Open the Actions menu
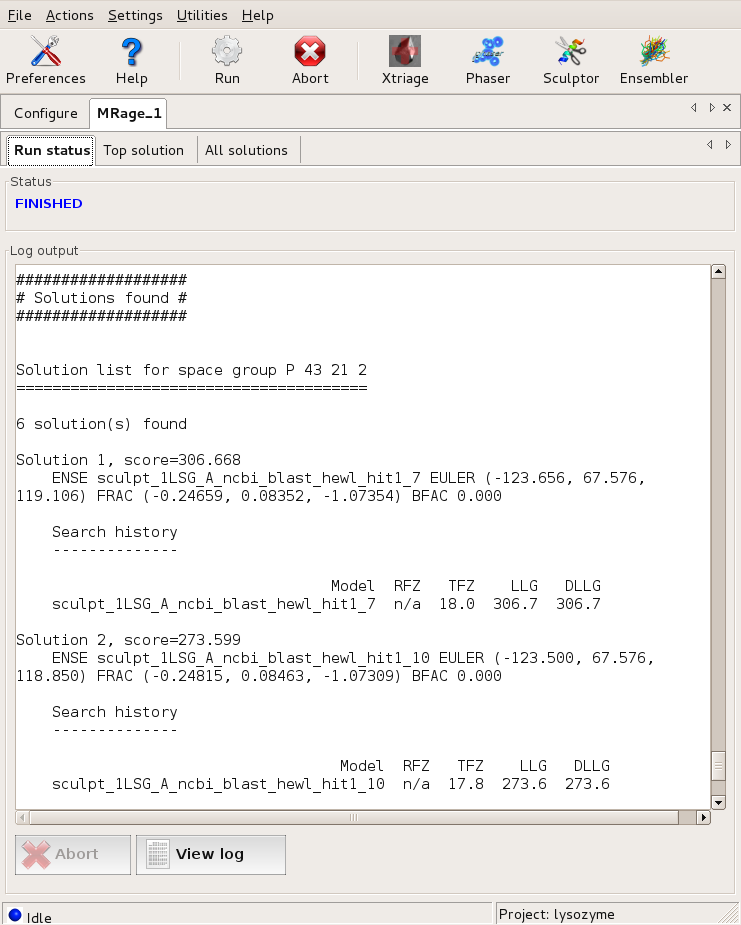This screenshot has height=925, width=741. (70, 15)
